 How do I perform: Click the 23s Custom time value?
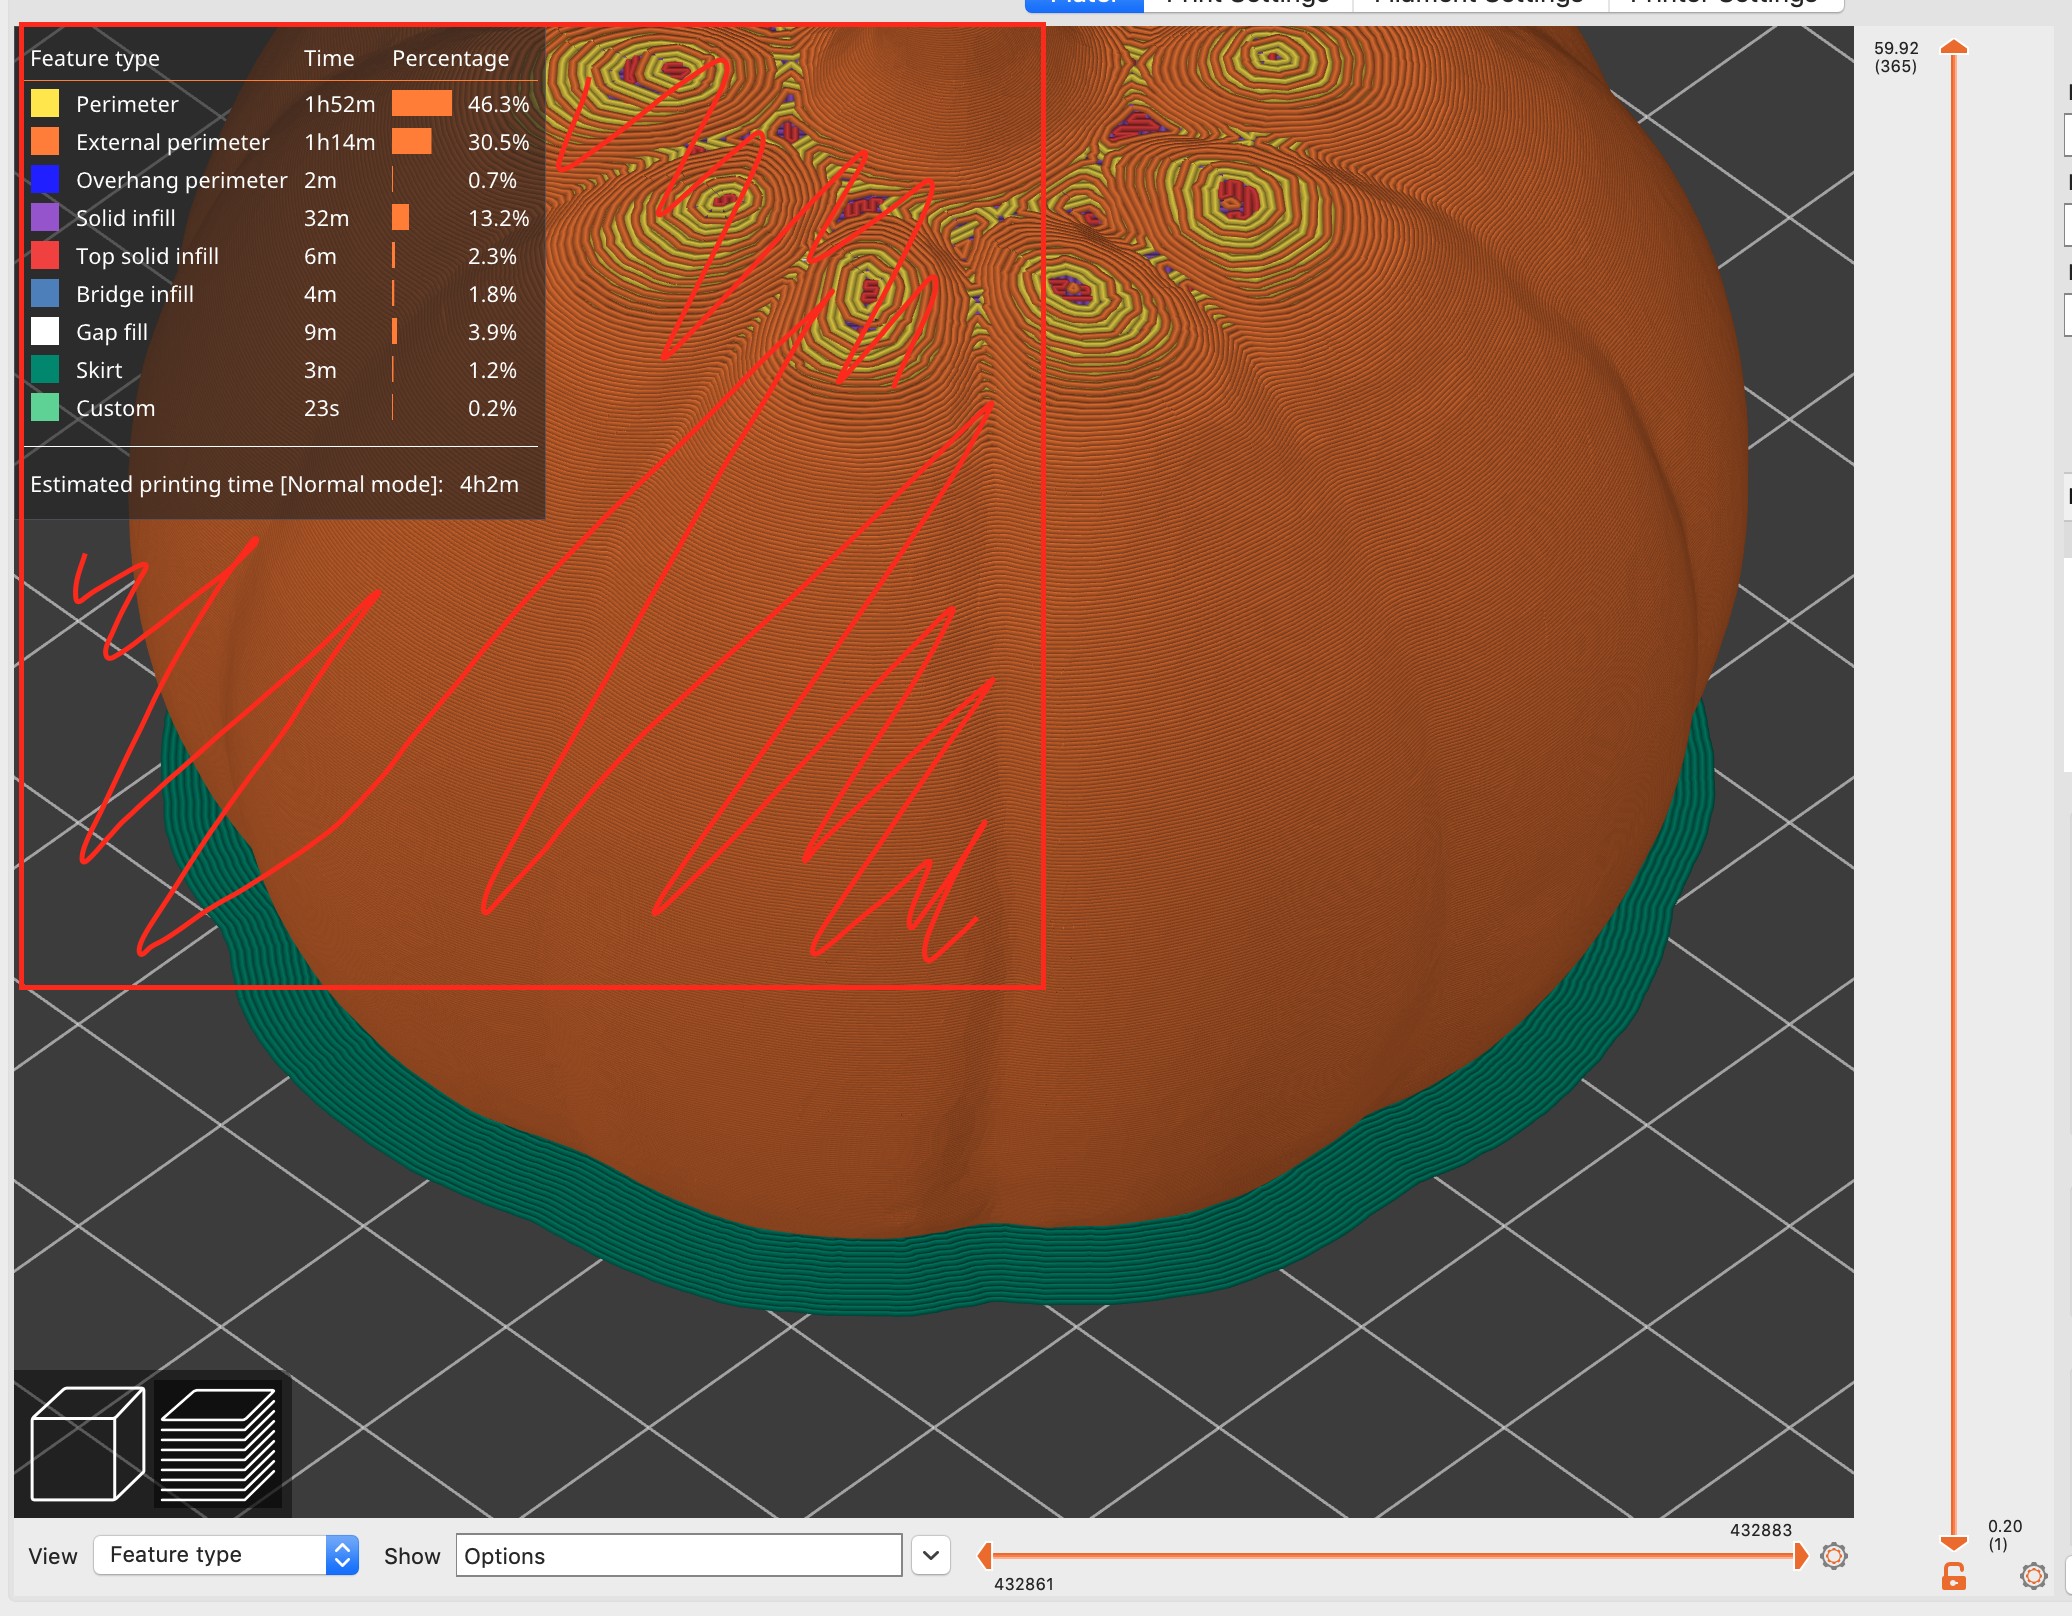point(322,408)
